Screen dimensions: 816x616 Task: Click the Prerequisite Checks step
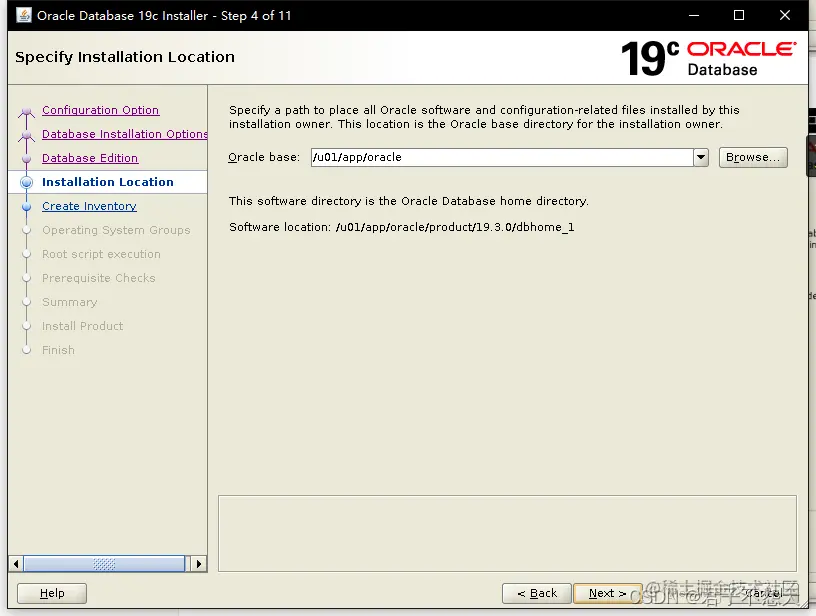[x=99, y=278]
